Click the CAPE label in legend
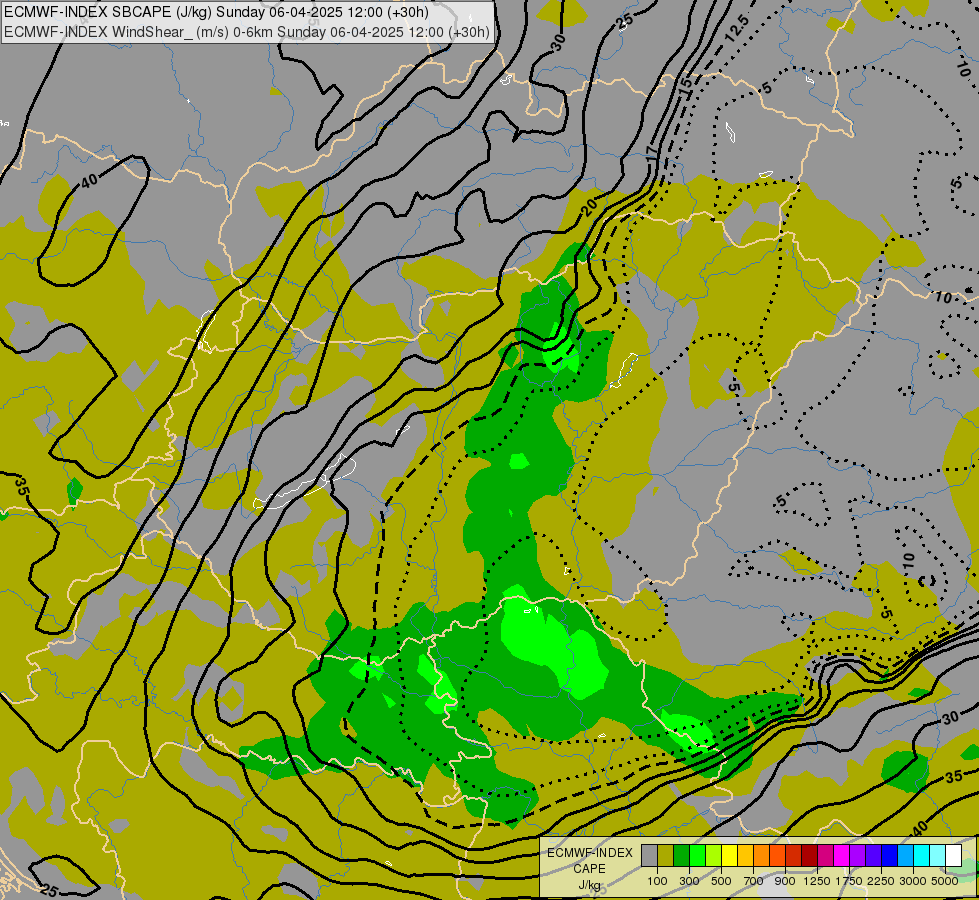Screen dimensions: 979x900 pyautogui.click(x=589, y=868)
